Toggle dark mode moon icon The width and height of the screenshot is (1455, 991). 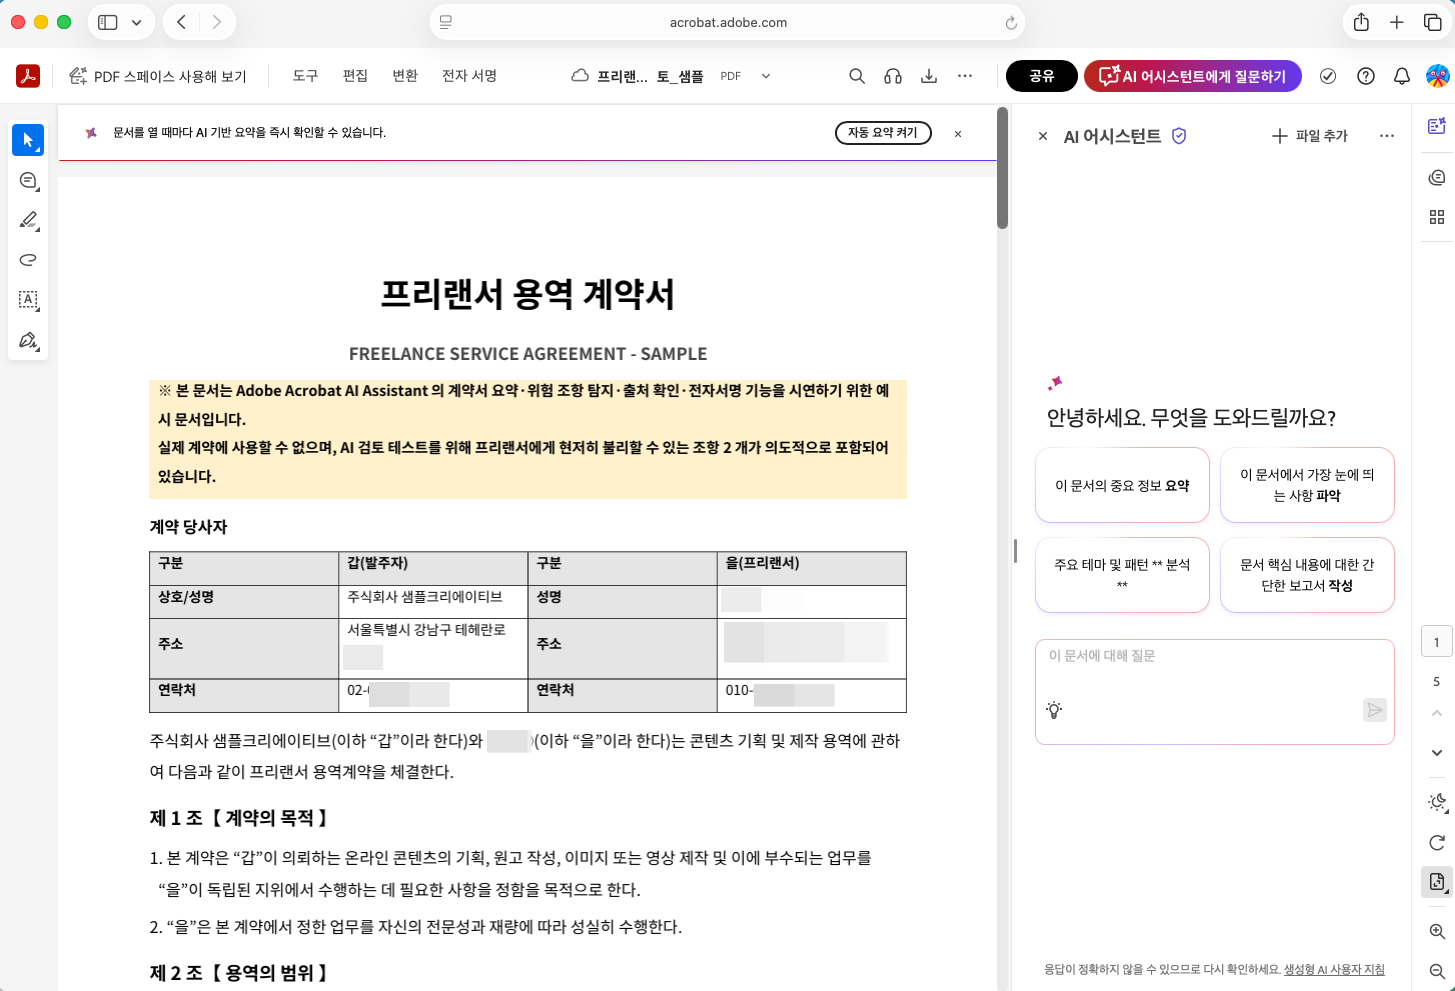[1437, 802]
